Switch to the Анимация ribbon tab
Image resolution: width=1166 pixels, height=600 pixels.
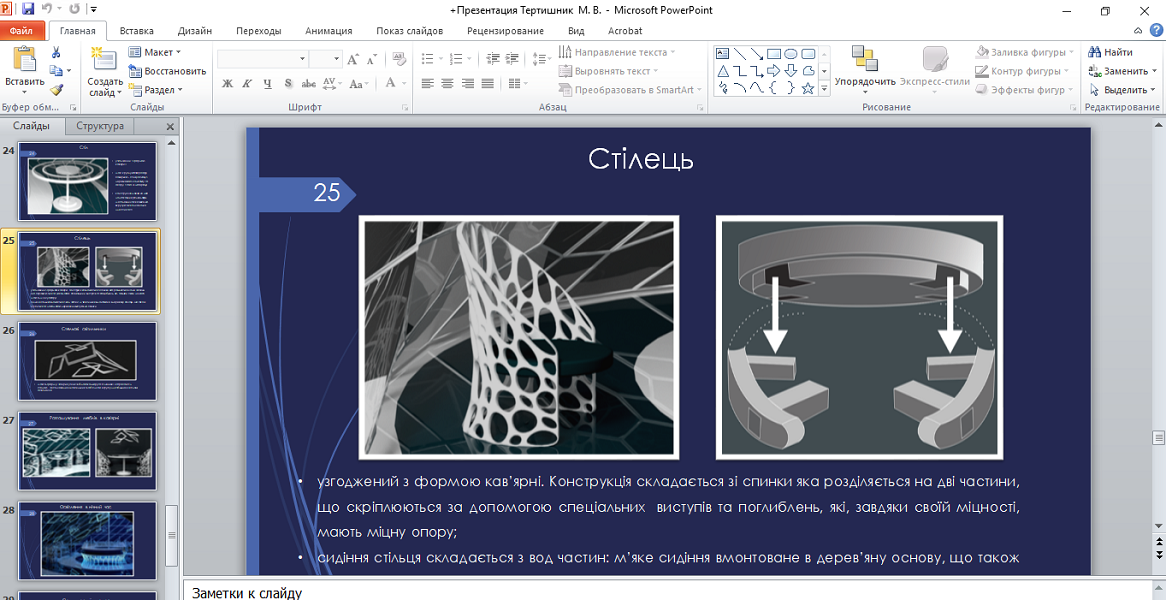[x=329, y=31]
